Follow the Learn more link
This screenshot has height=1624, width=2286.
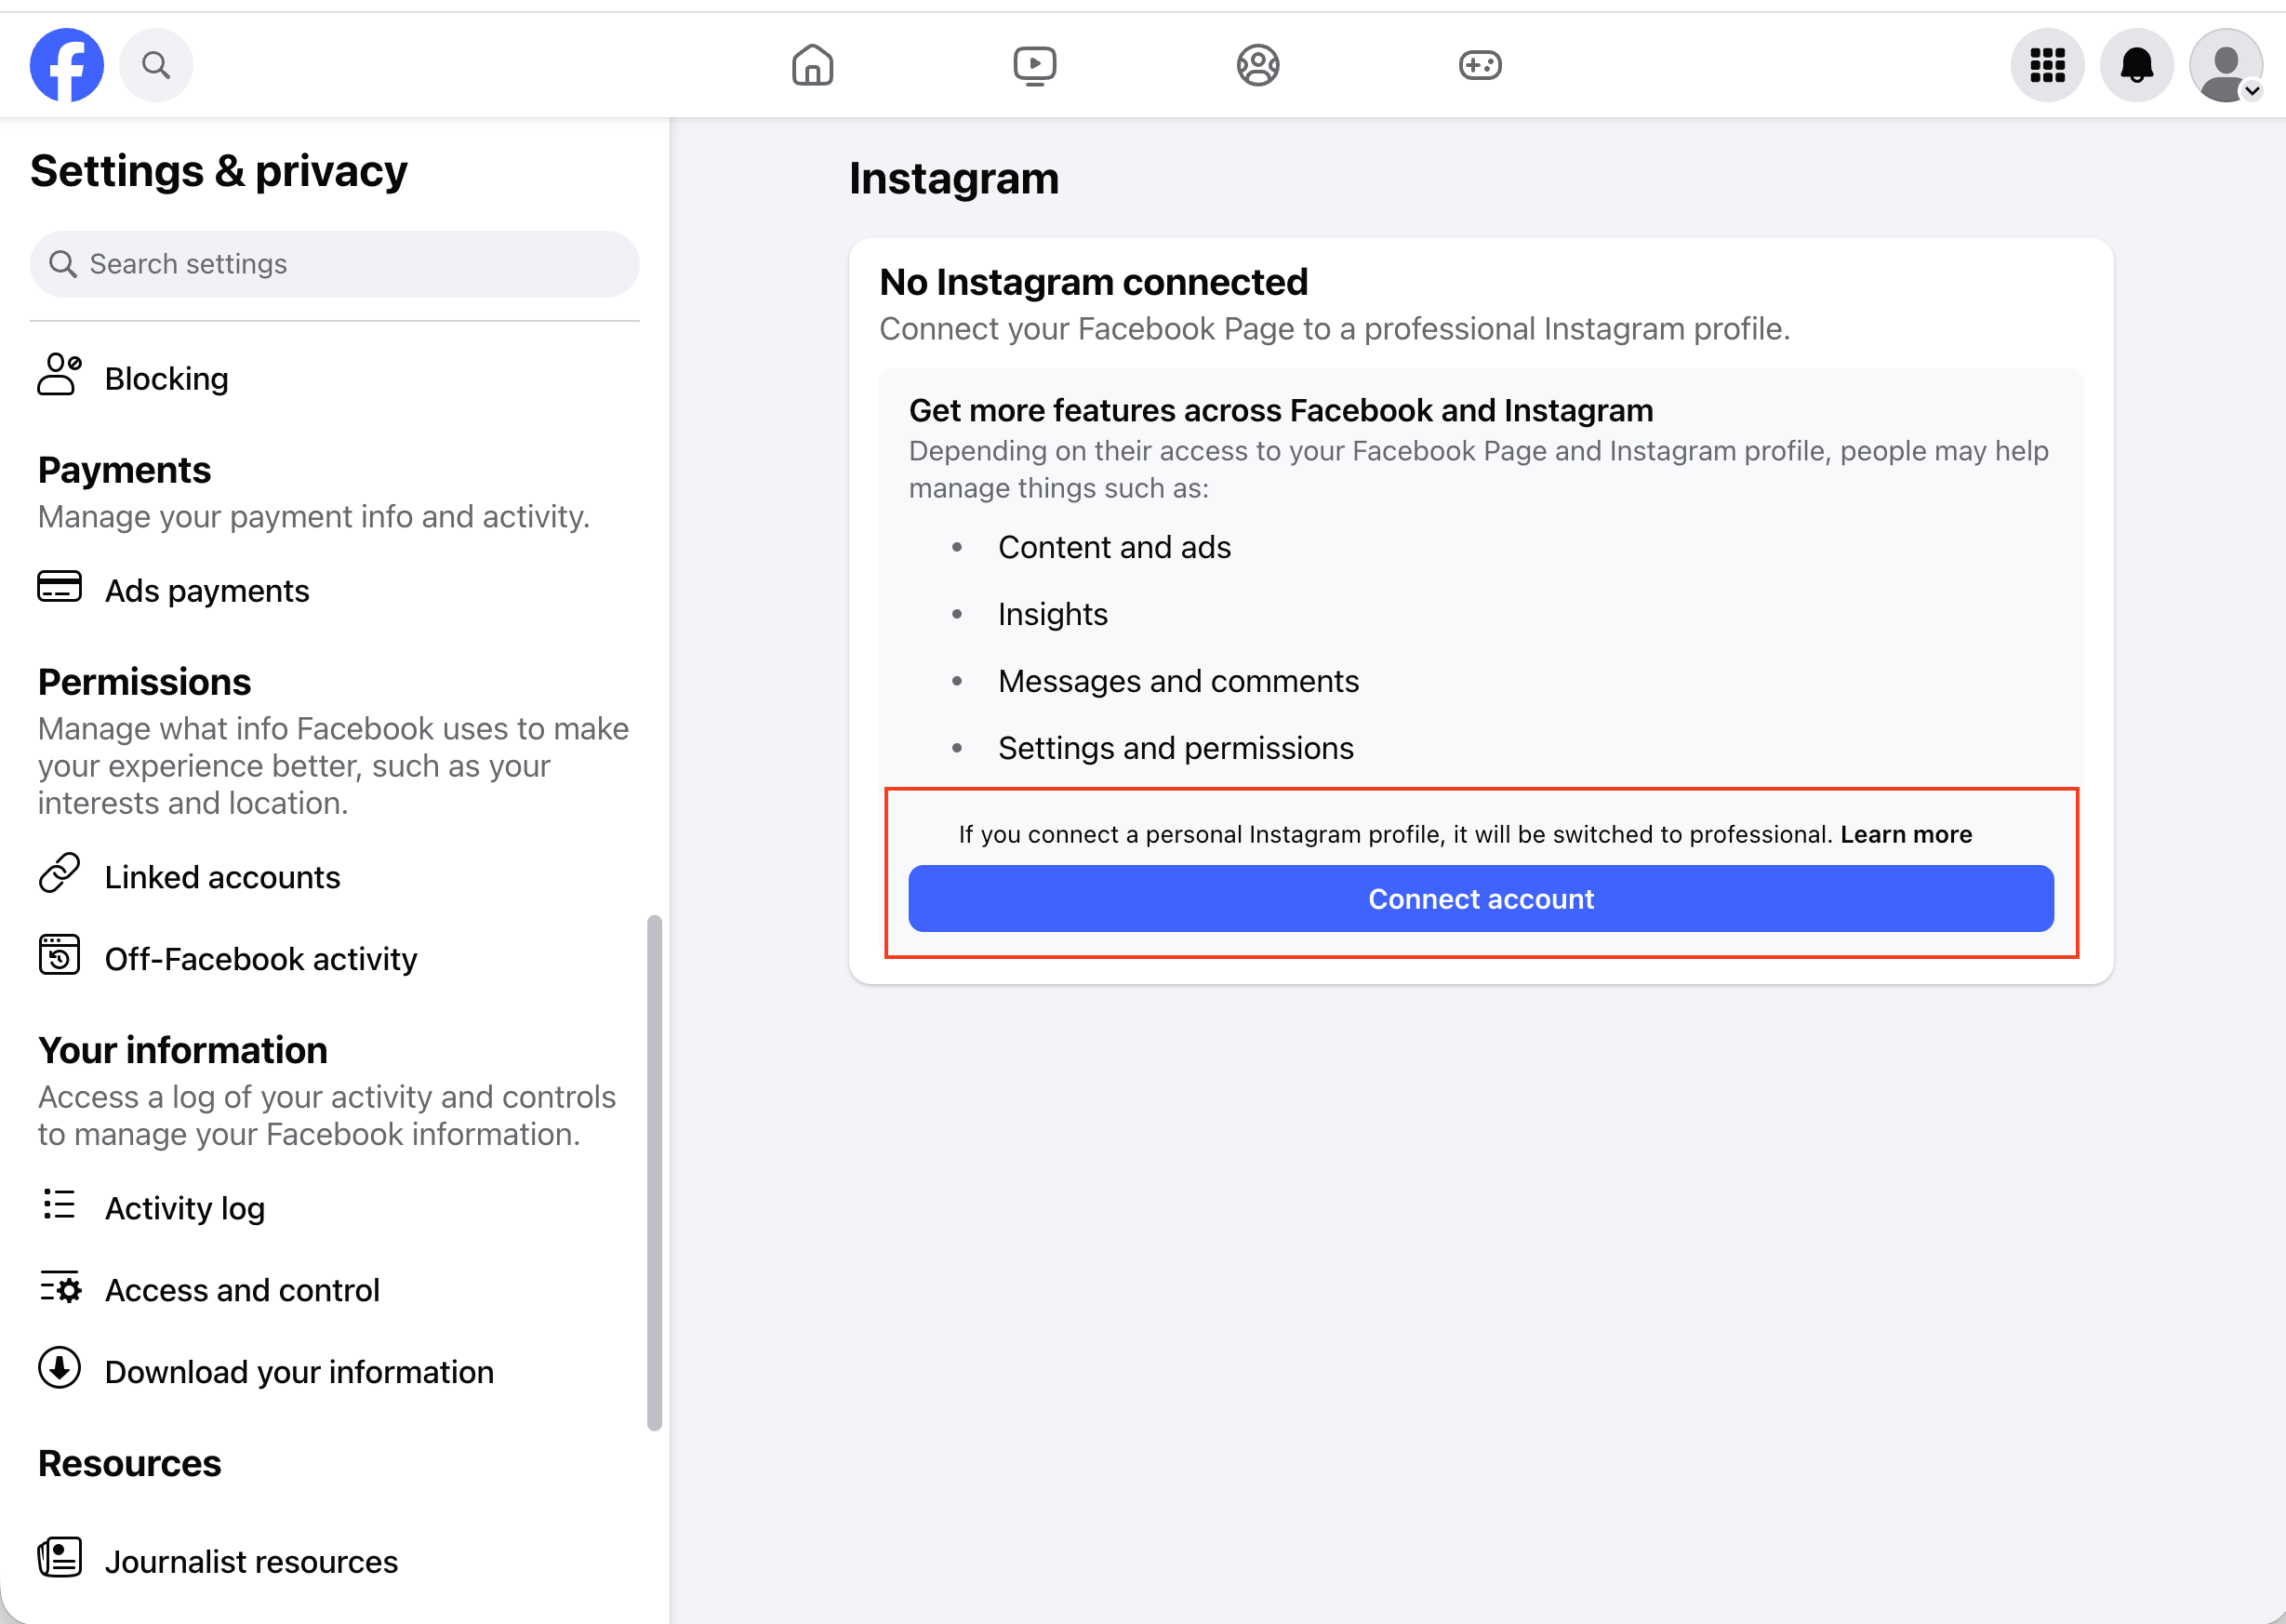(x=1905, y=834)
